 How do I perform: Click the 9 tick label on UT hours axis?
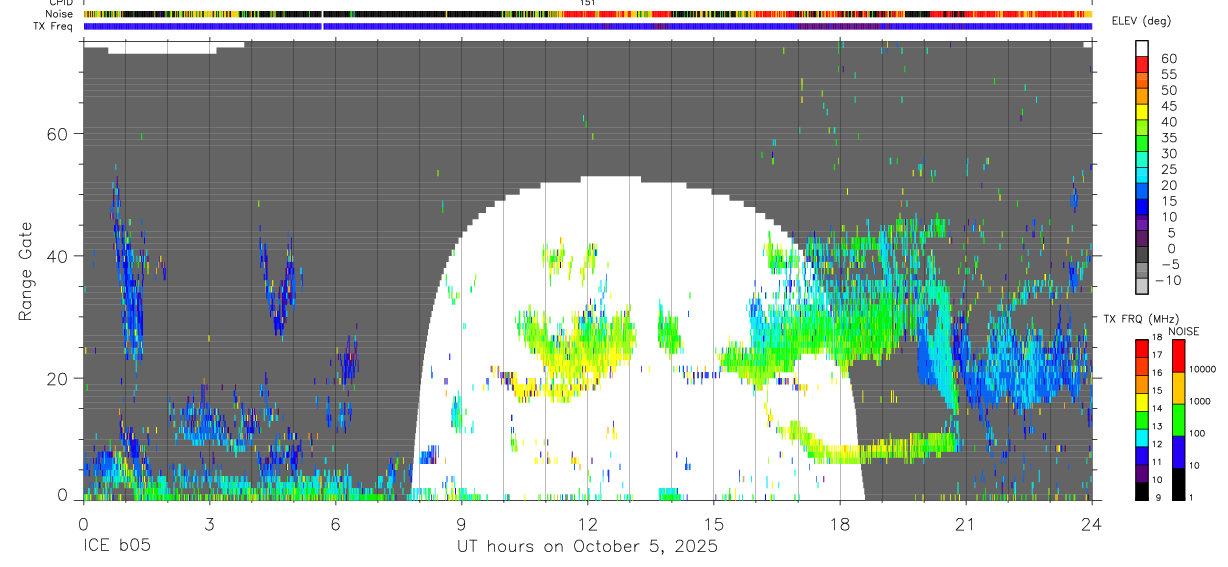[461, 523]
